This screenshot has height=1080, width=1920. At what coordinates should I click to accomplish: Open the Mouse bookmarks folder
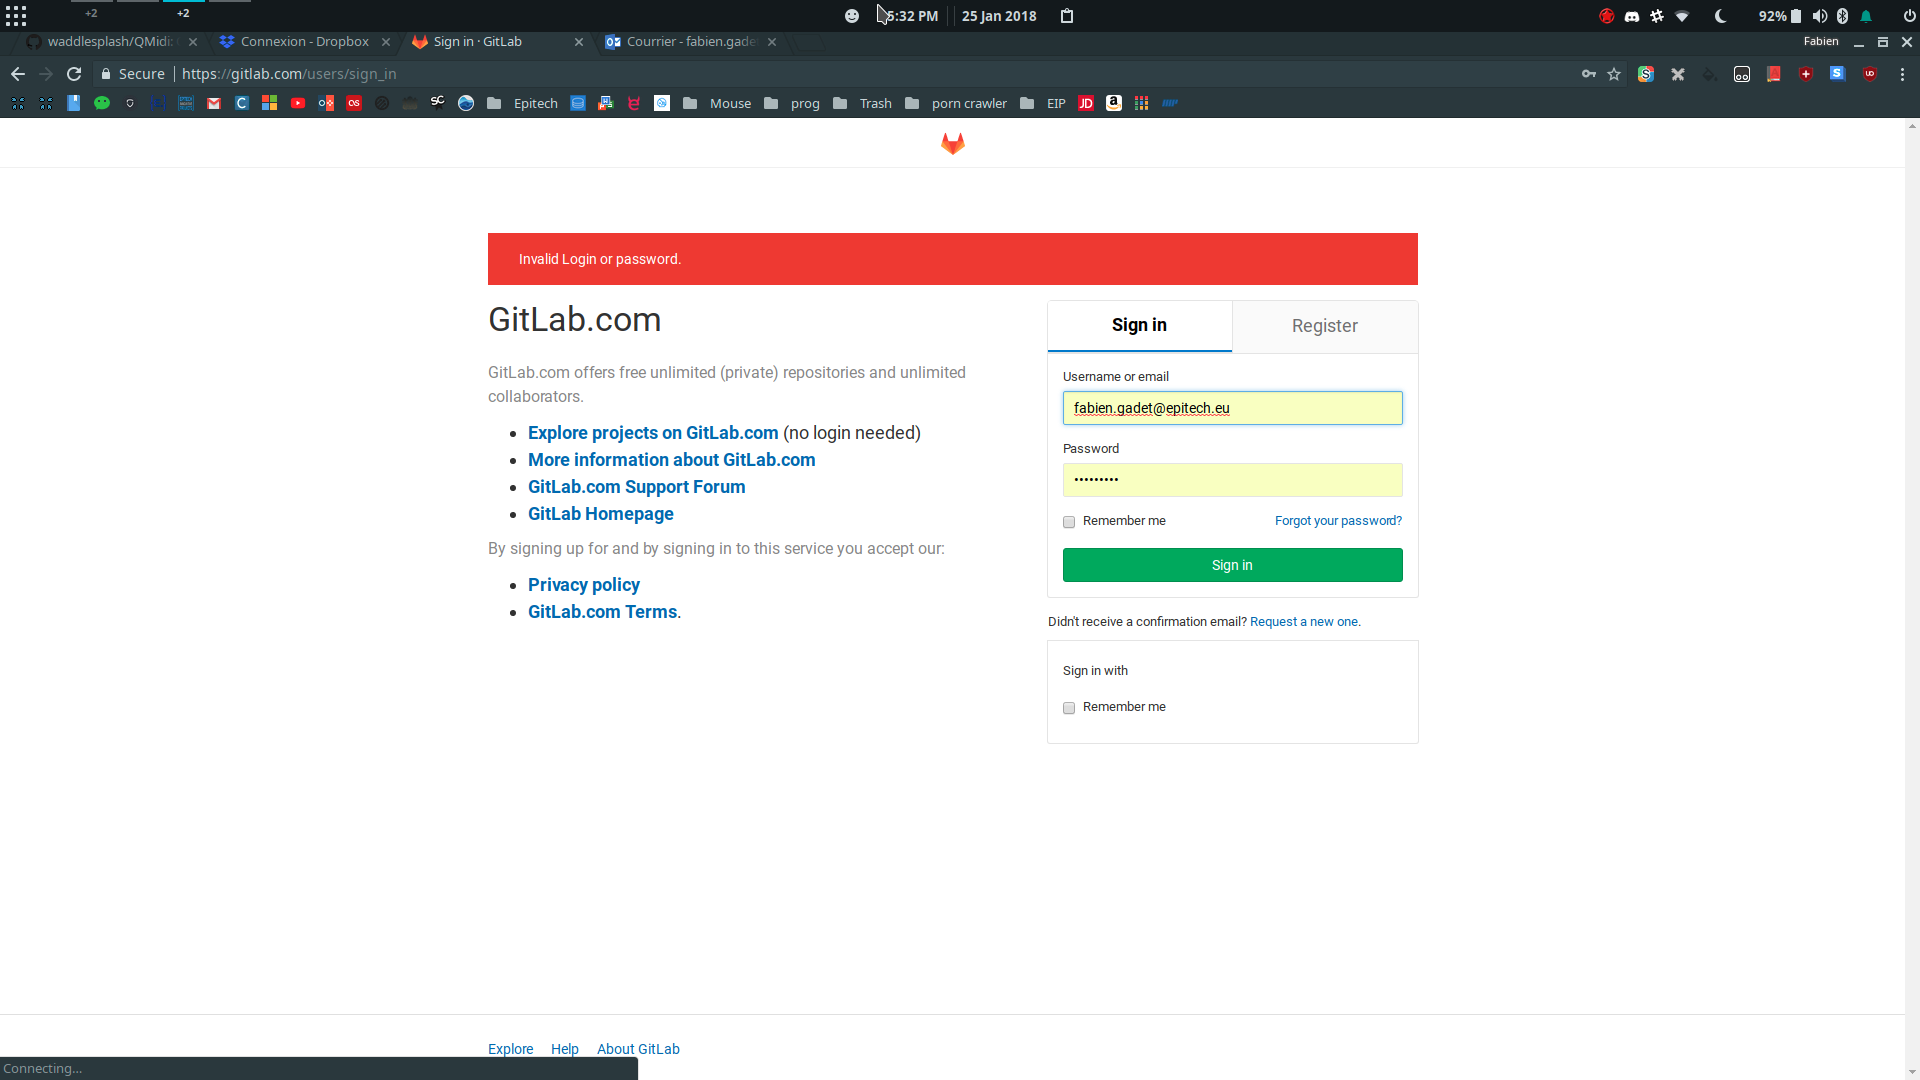(718, 103)
